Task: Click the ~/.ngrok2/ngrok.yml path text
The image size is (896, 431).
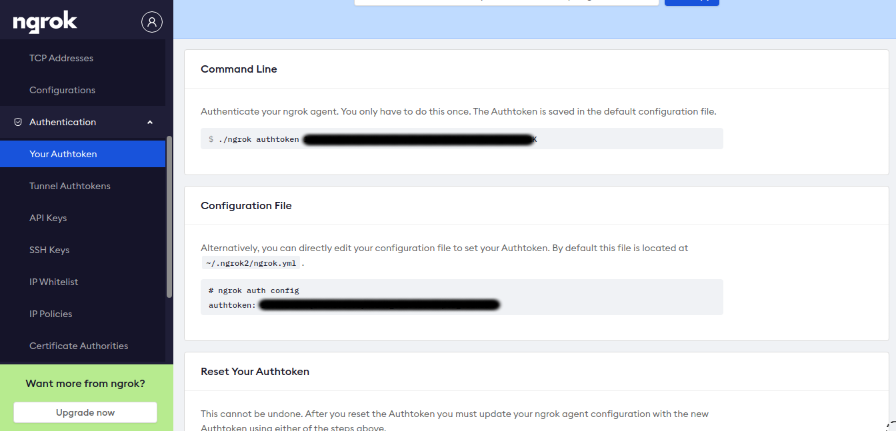Action: [x=250, y=264]
